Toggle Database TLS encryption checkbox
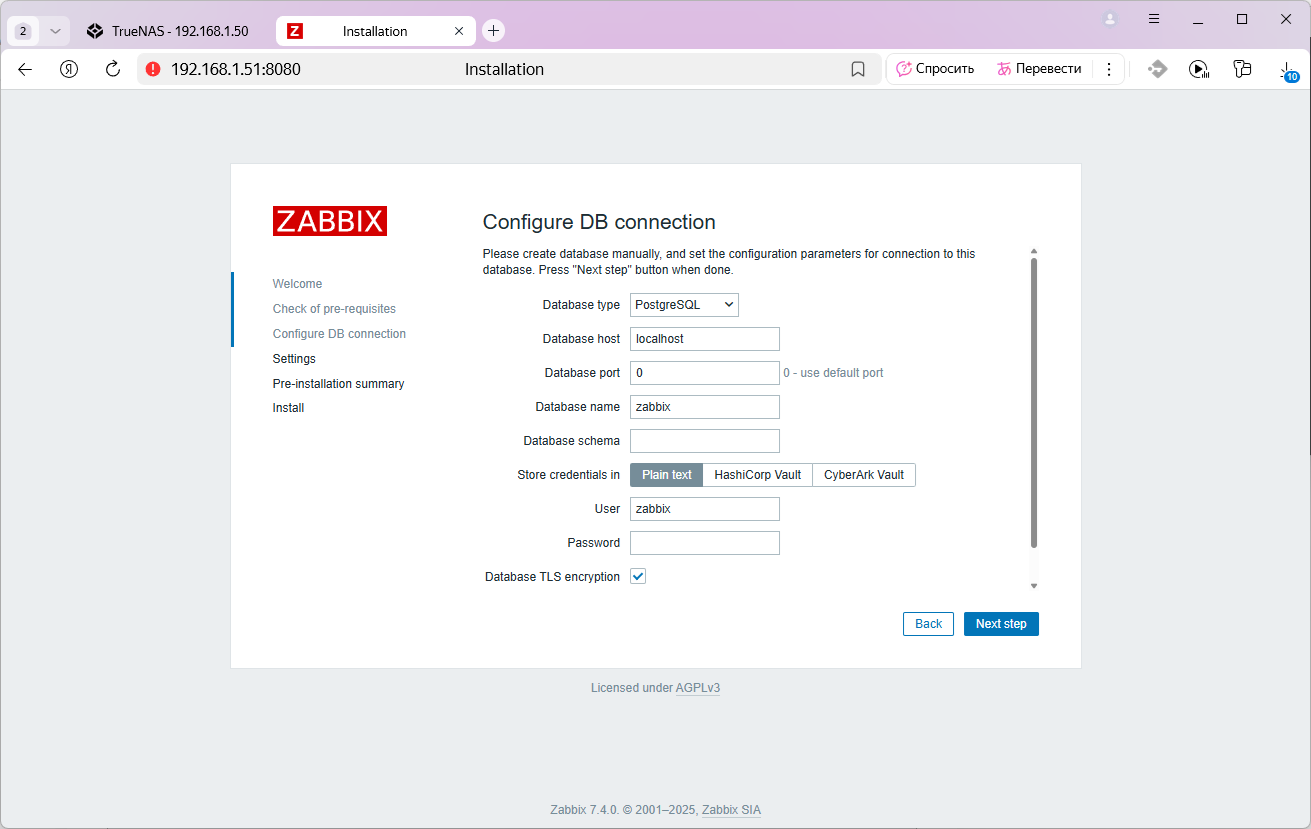1311x829 pixels. click(638, 576)
